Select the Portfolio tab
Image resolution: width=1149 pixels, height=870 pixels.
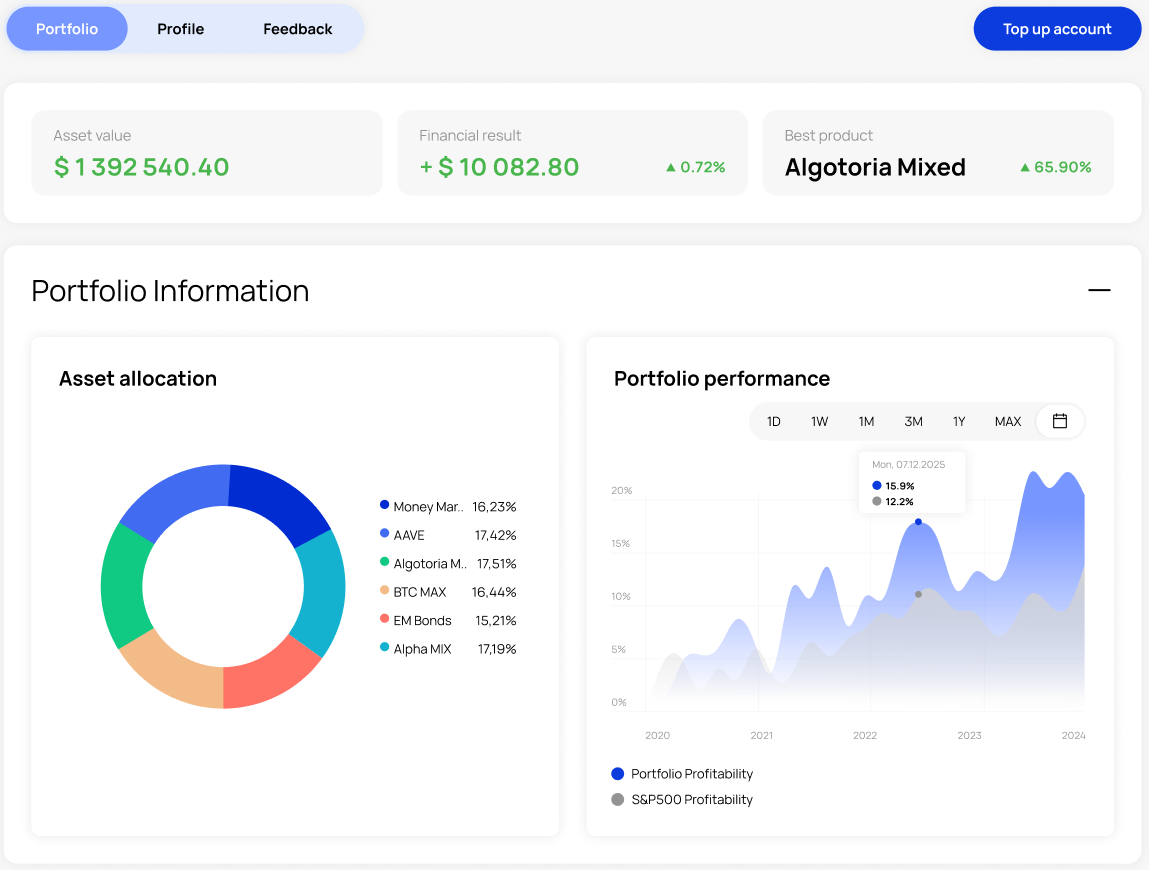pyautogui.click(x=67, y=29)
